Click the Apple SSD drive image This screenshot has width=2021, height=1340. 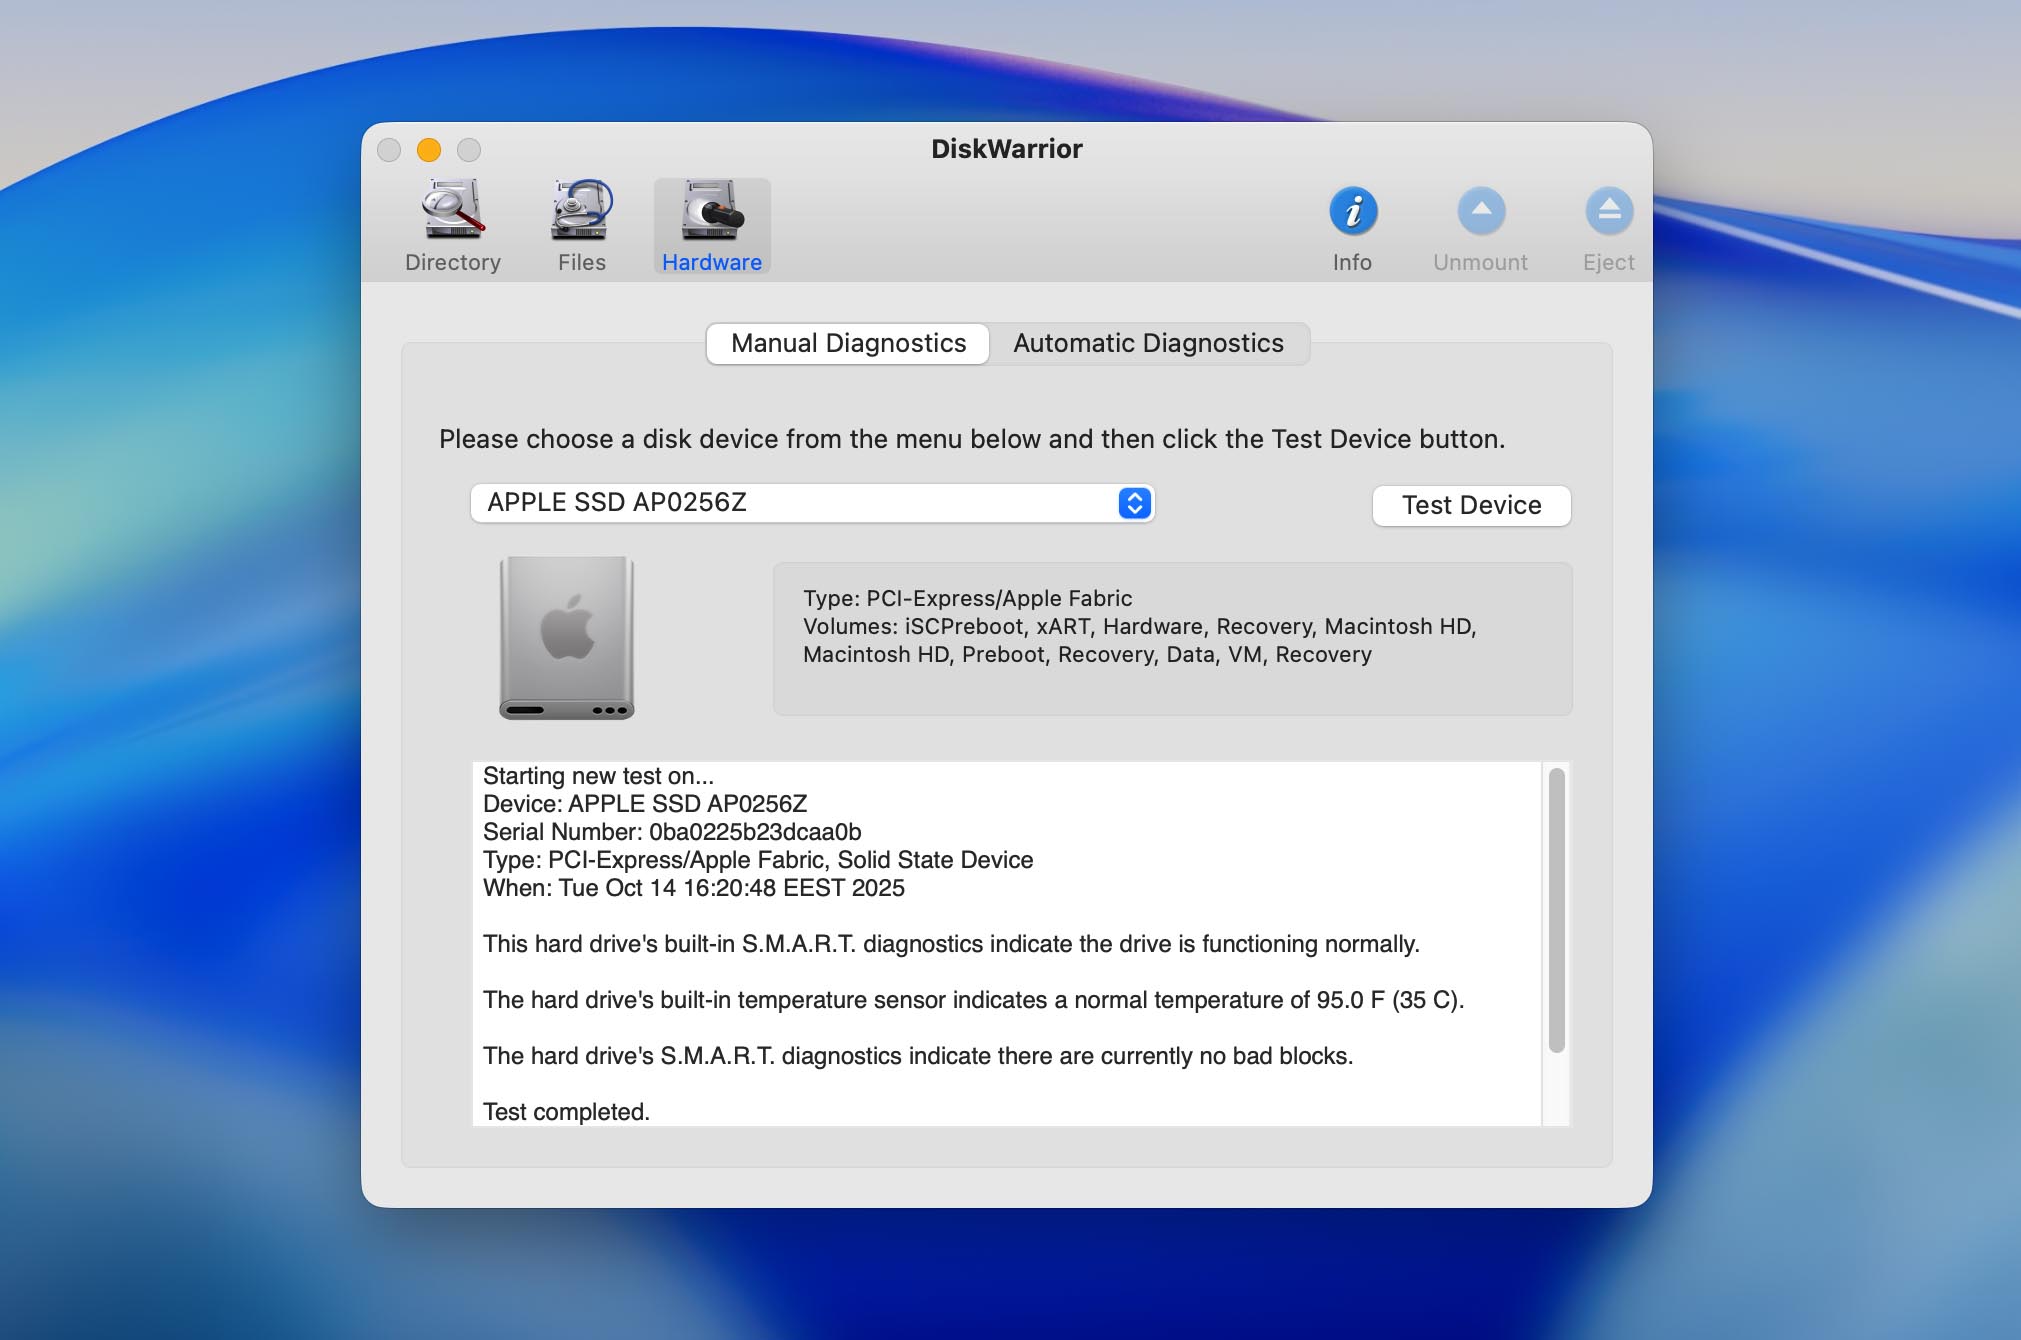point(567,637)
